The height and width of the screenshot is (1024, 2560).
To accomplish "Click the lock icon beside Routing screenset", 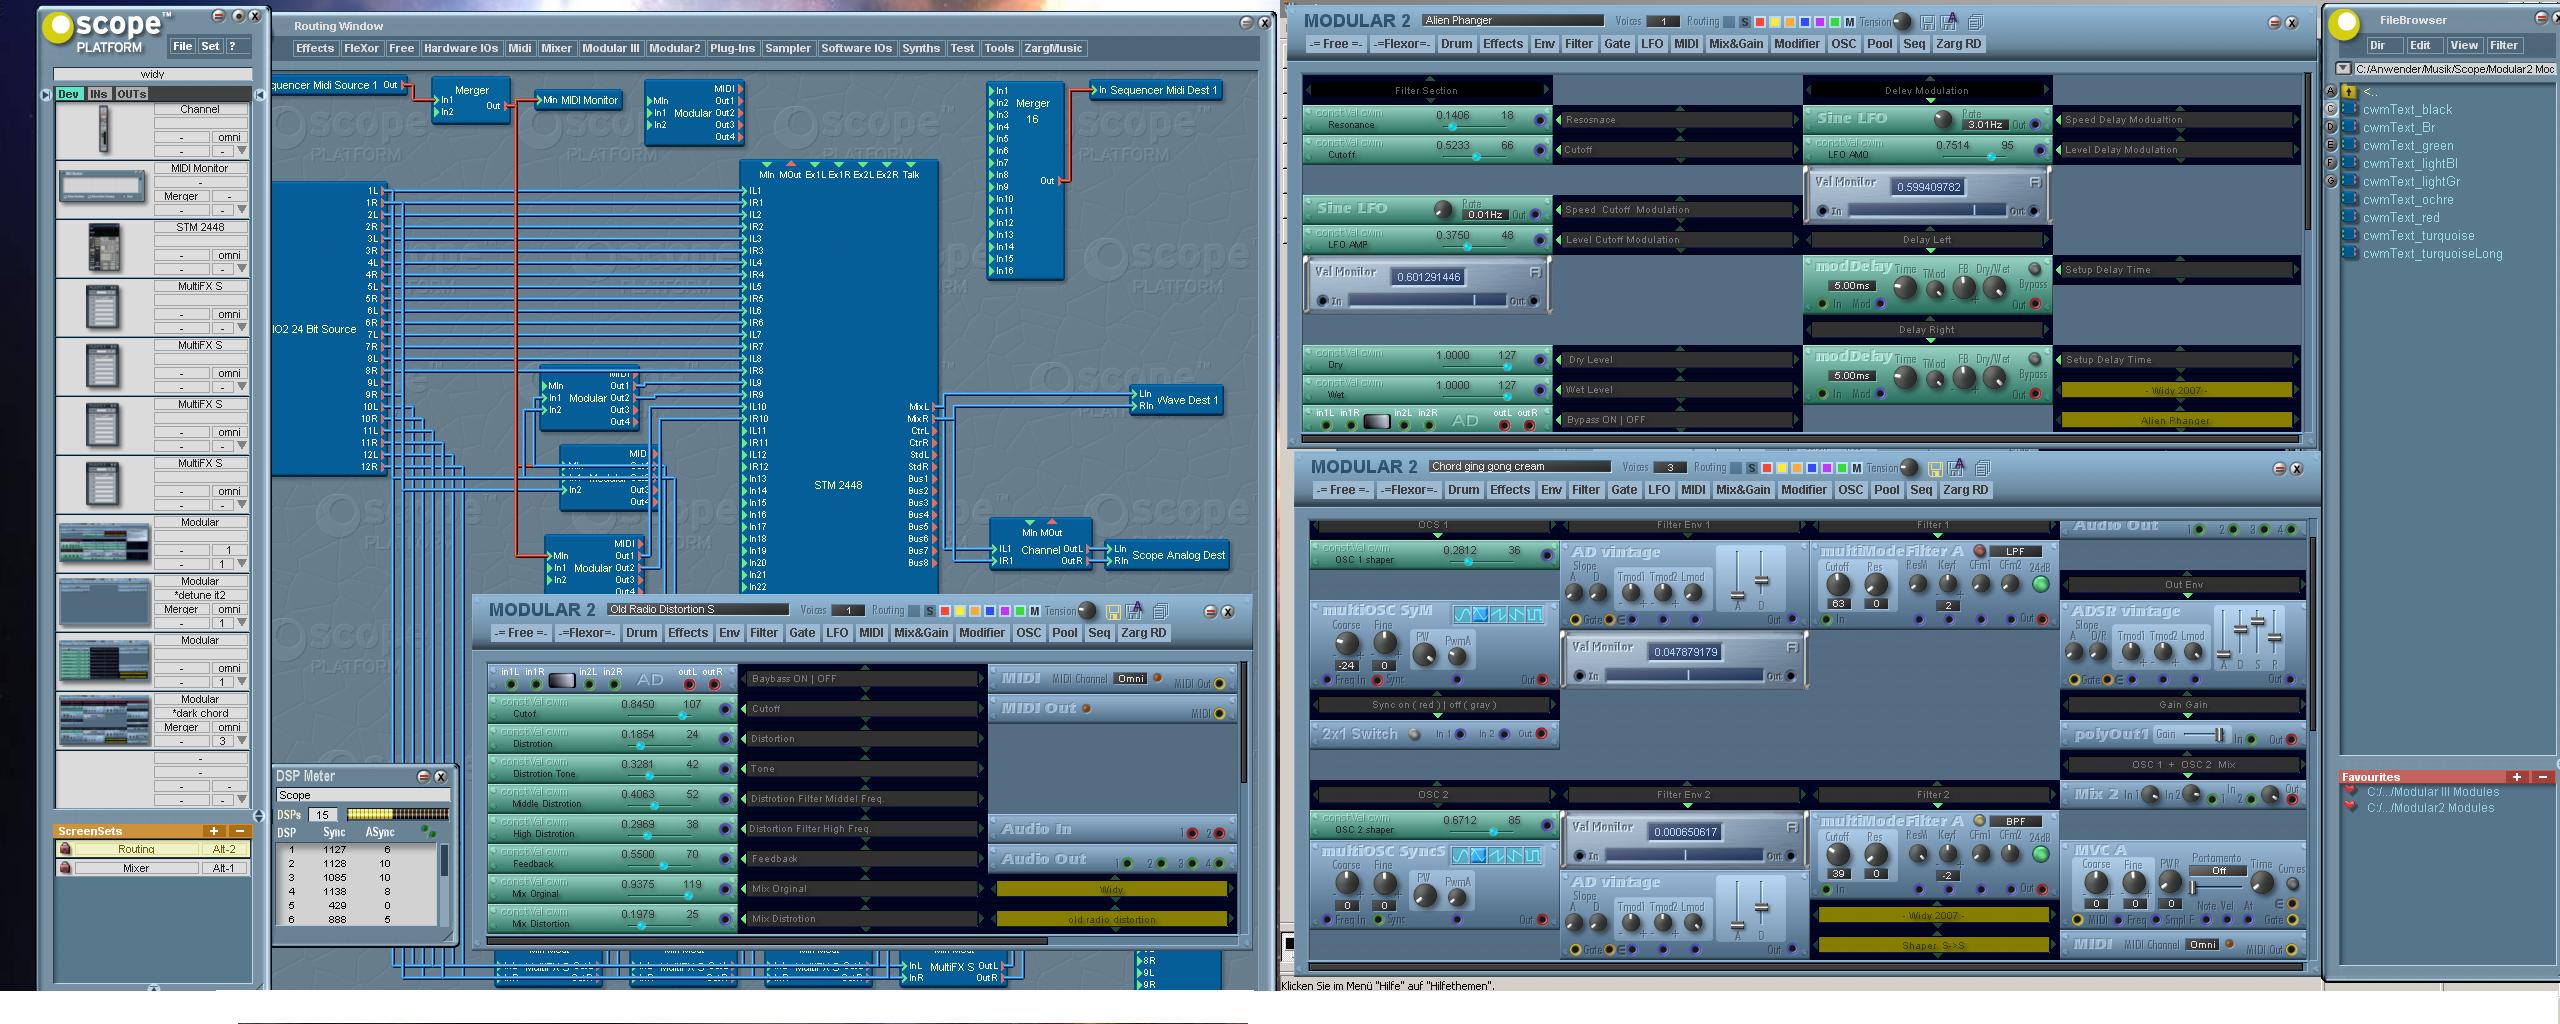I will (x=65, y=849).
